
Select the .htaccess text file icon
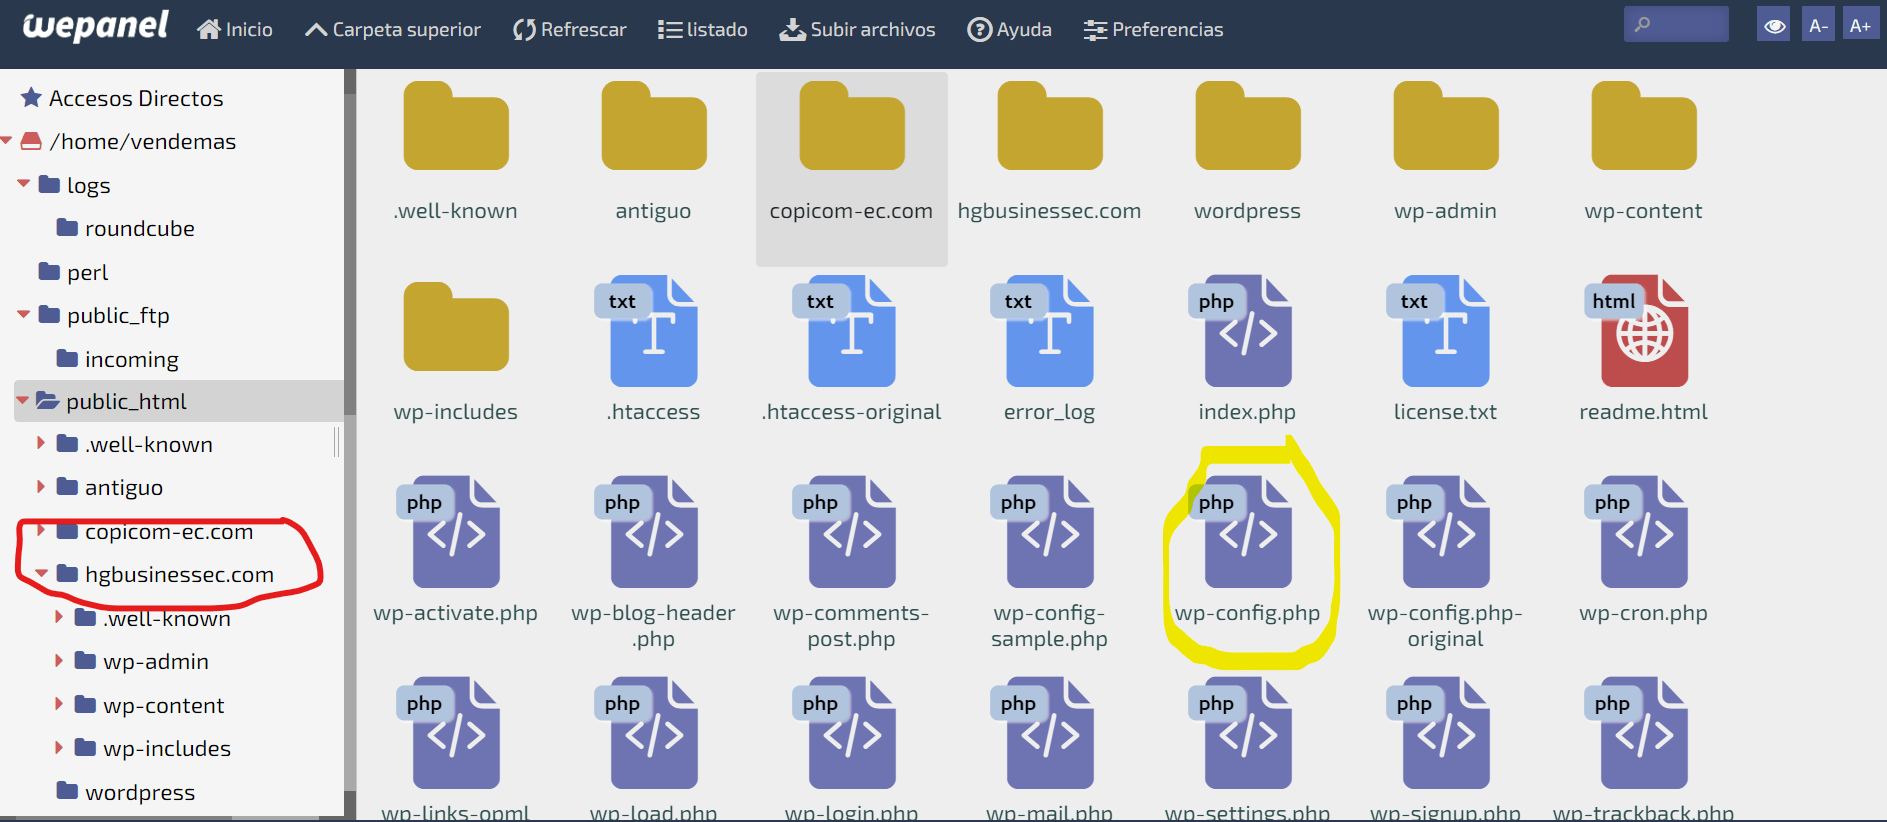click(x=647, y=331)
